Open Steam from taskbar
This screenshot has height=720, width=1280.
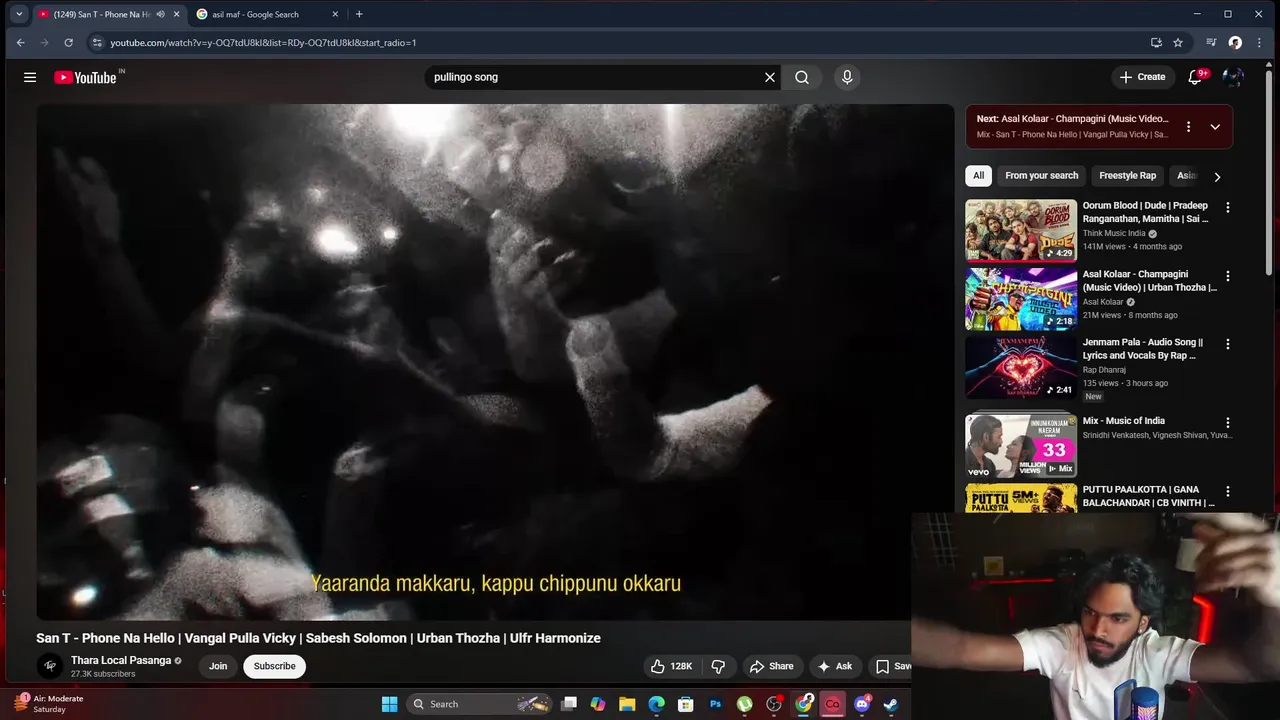(891, 704)
